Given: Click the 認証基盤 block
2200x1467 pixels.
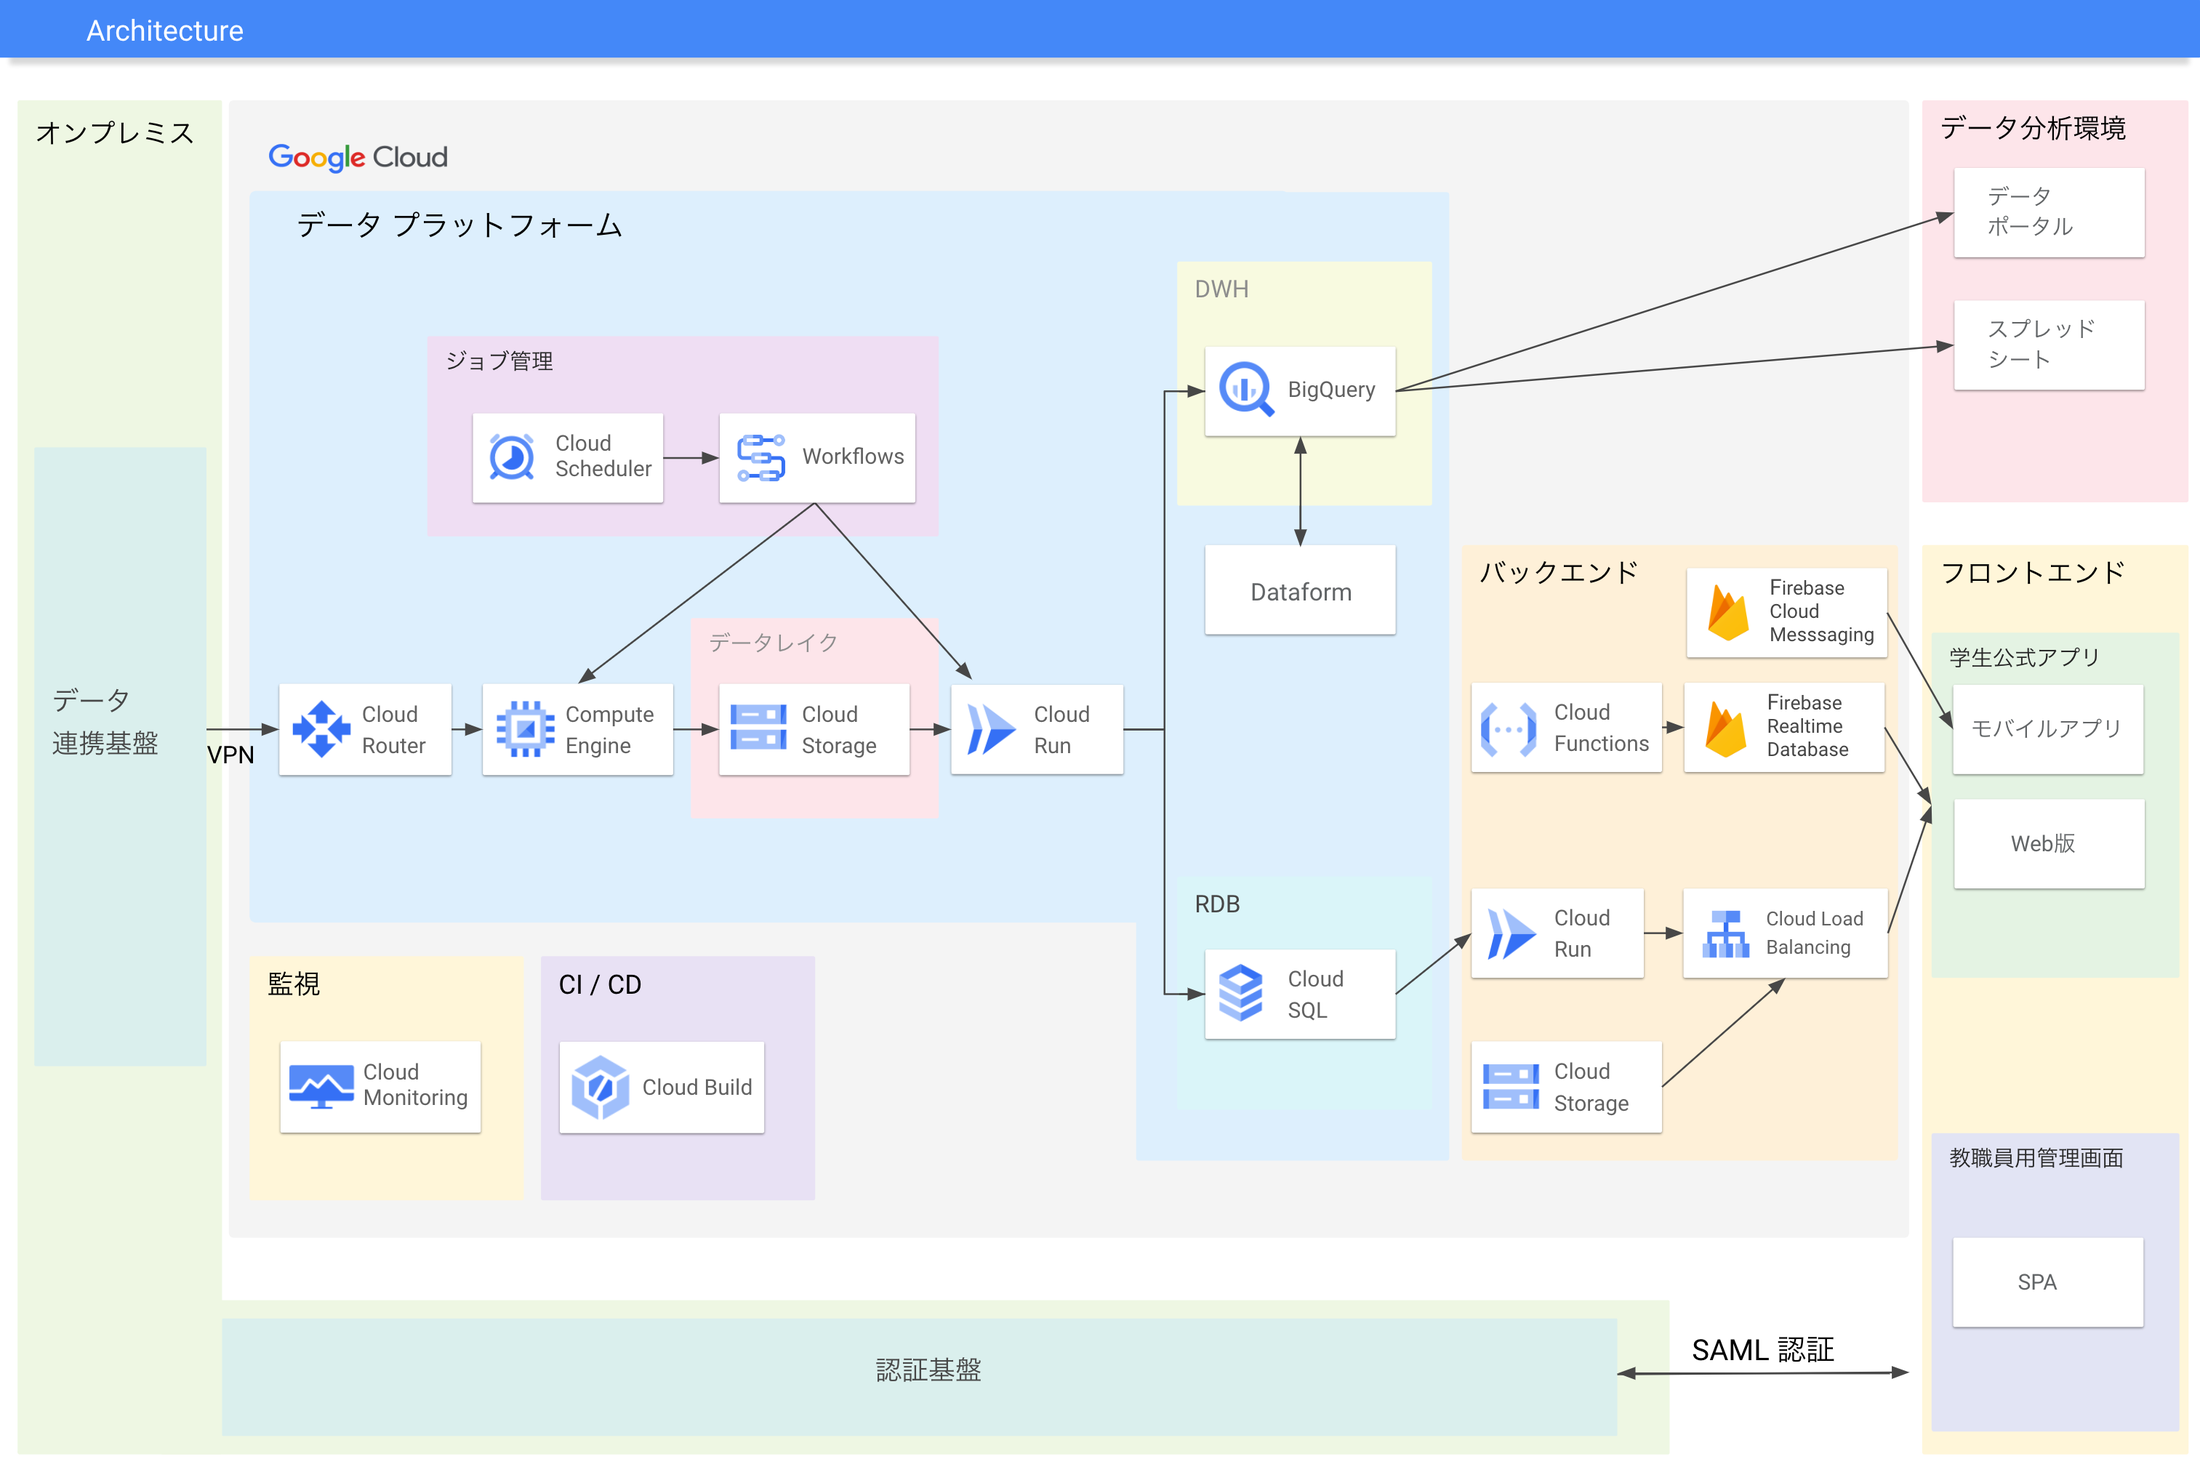Looking at the screenshot, I should pos(919,1377).
